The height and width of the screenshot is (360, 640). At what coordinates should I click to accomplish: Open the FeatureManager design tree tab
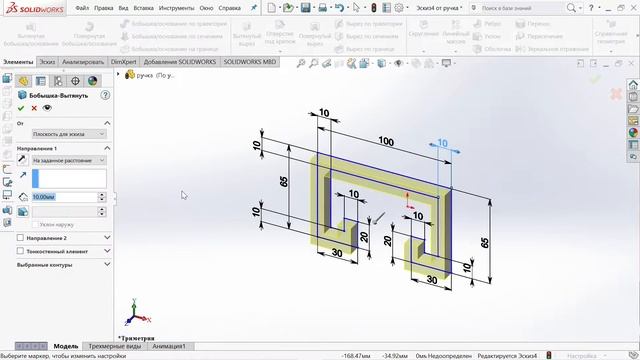coord(23,81)
